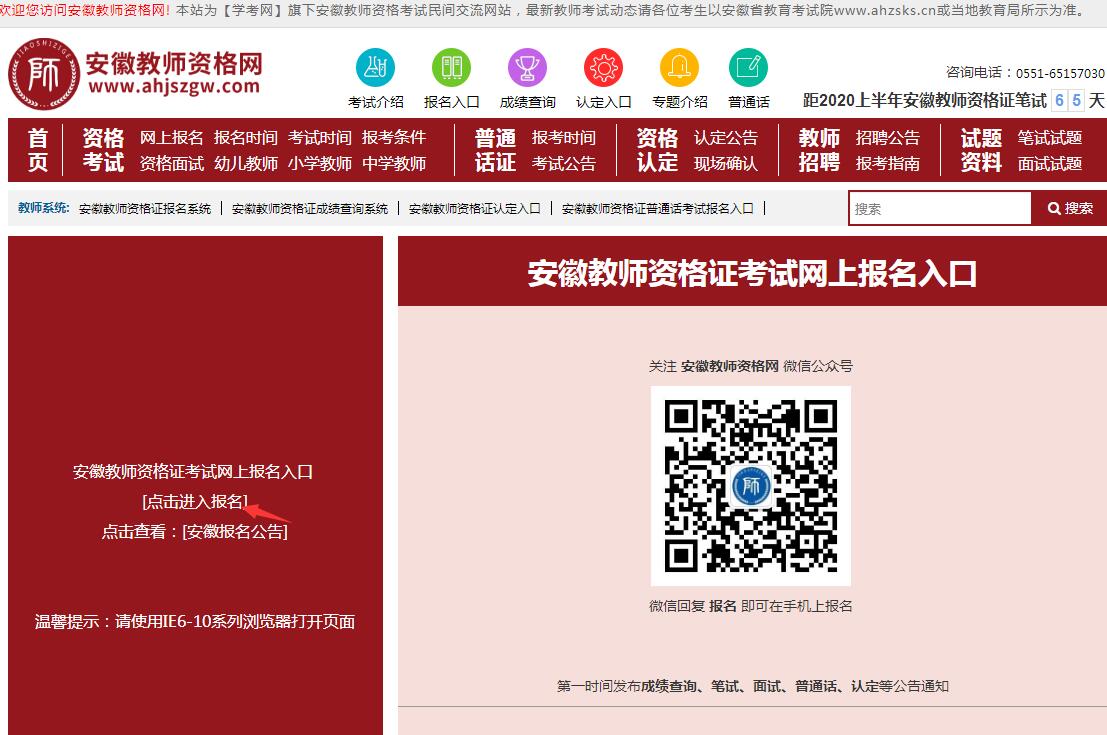
Task: Open 安徽教师资格证成绩查询系统 link
Action: point(310,208)
